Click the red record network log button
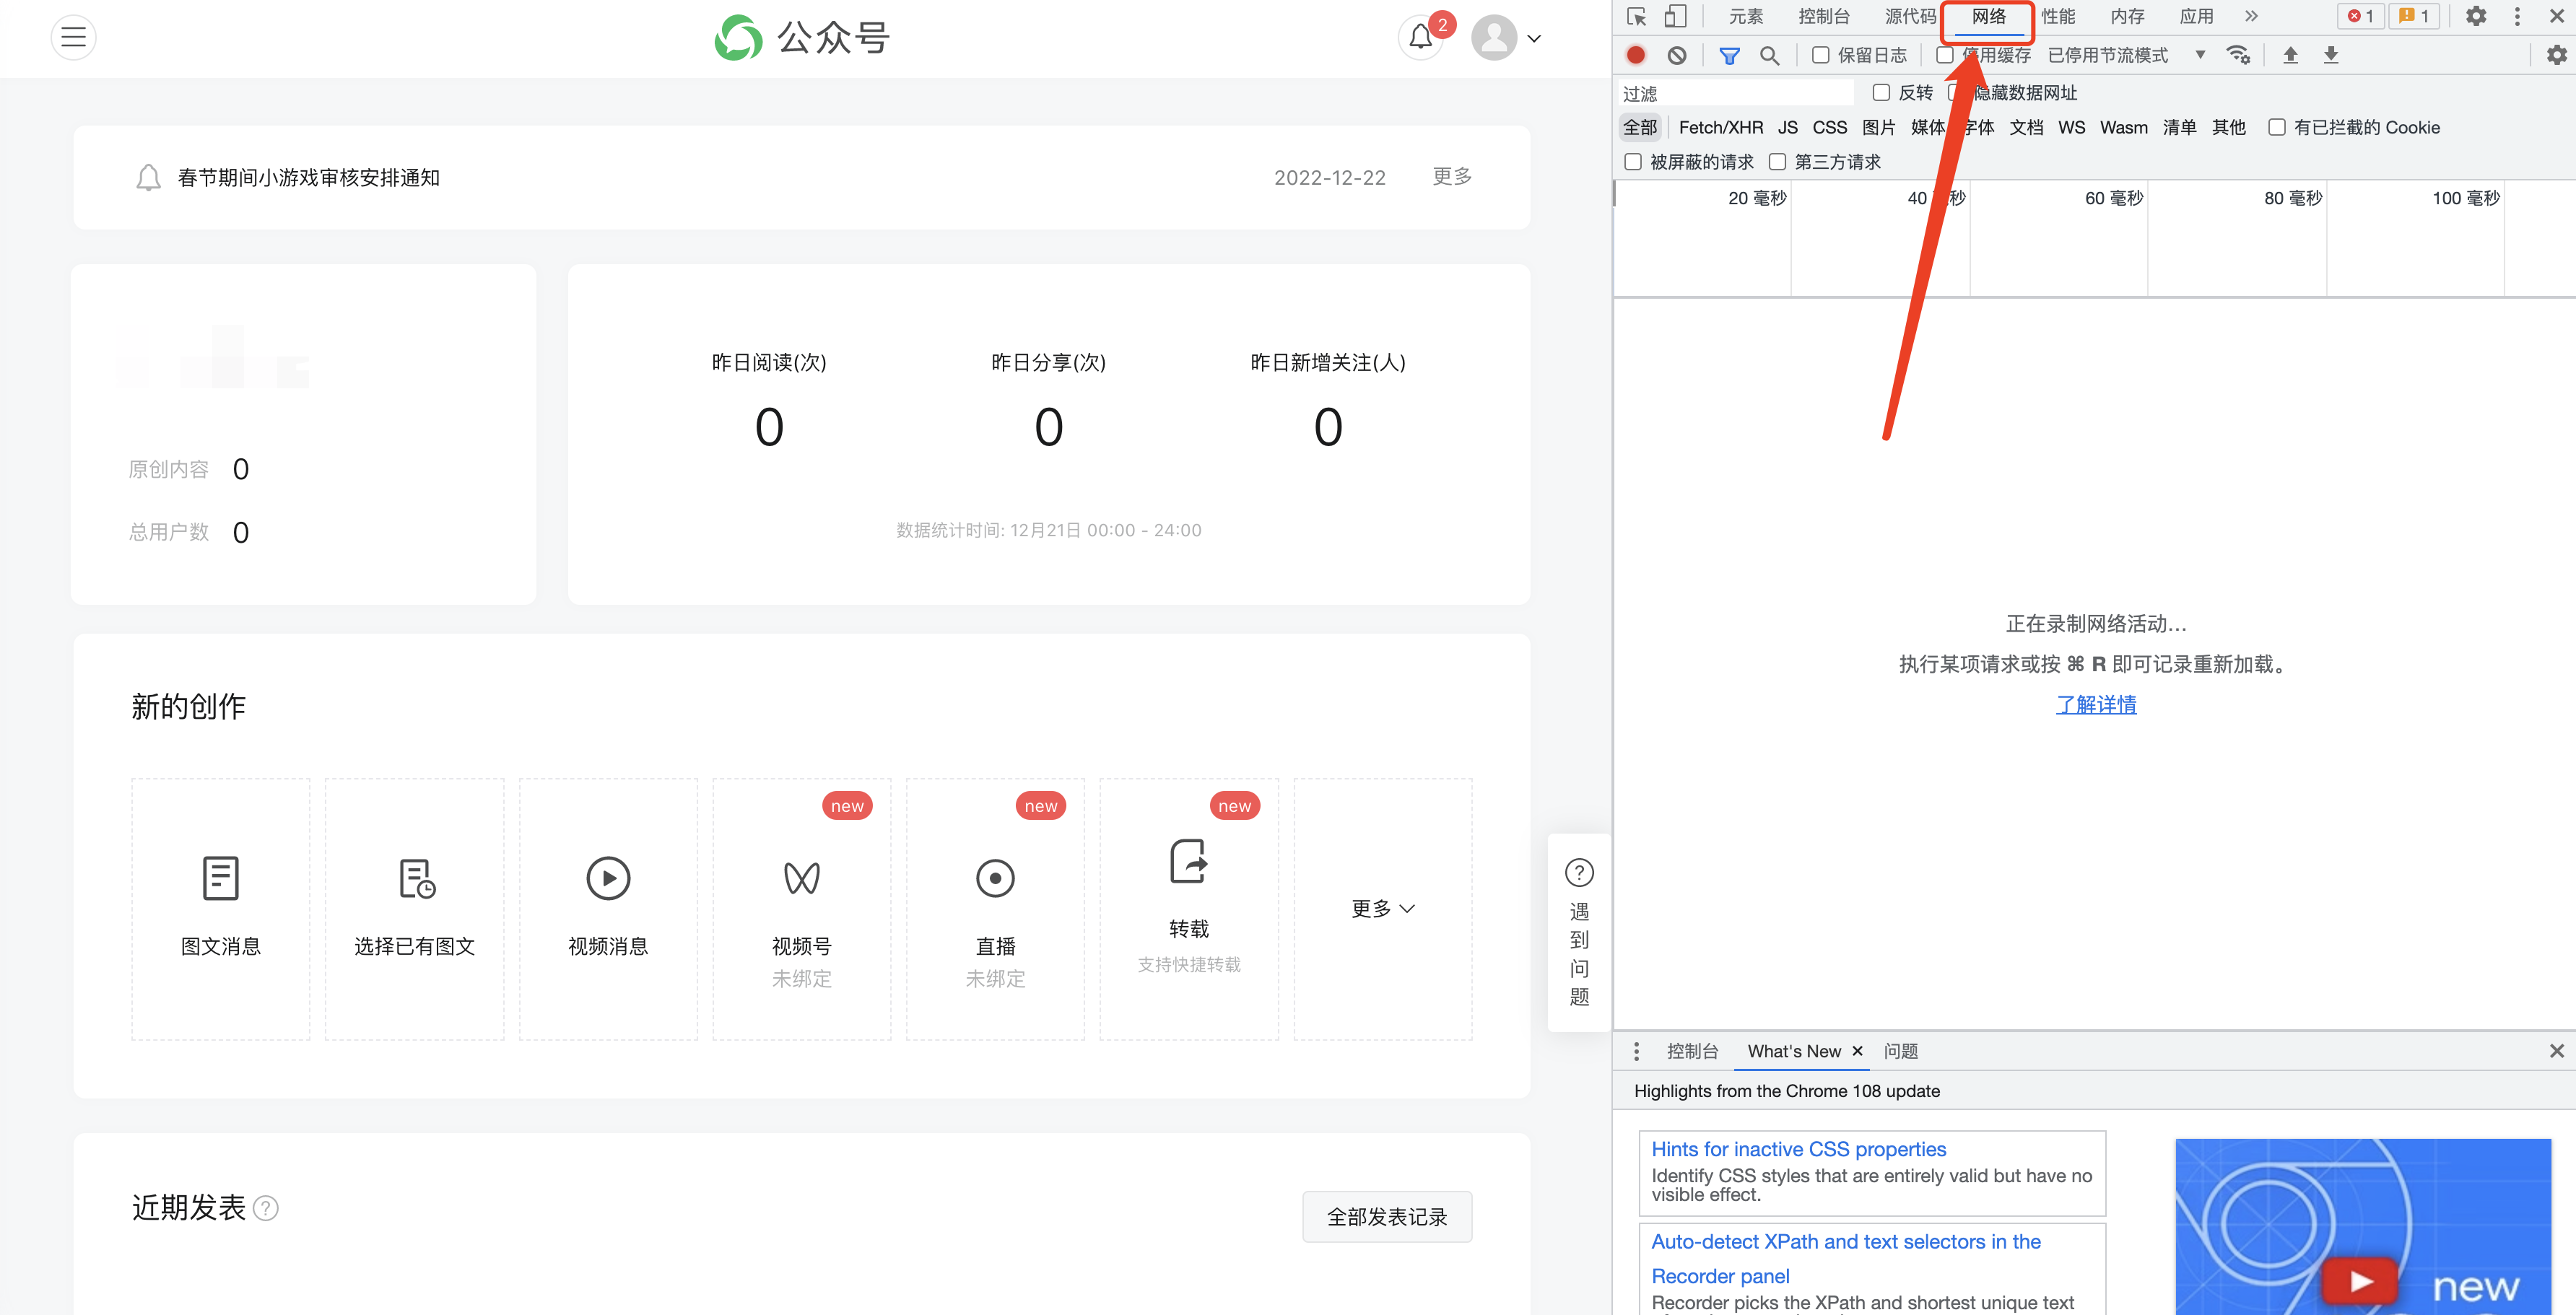Viewport: 2576px width, 1315px height. coord(1636,55)
